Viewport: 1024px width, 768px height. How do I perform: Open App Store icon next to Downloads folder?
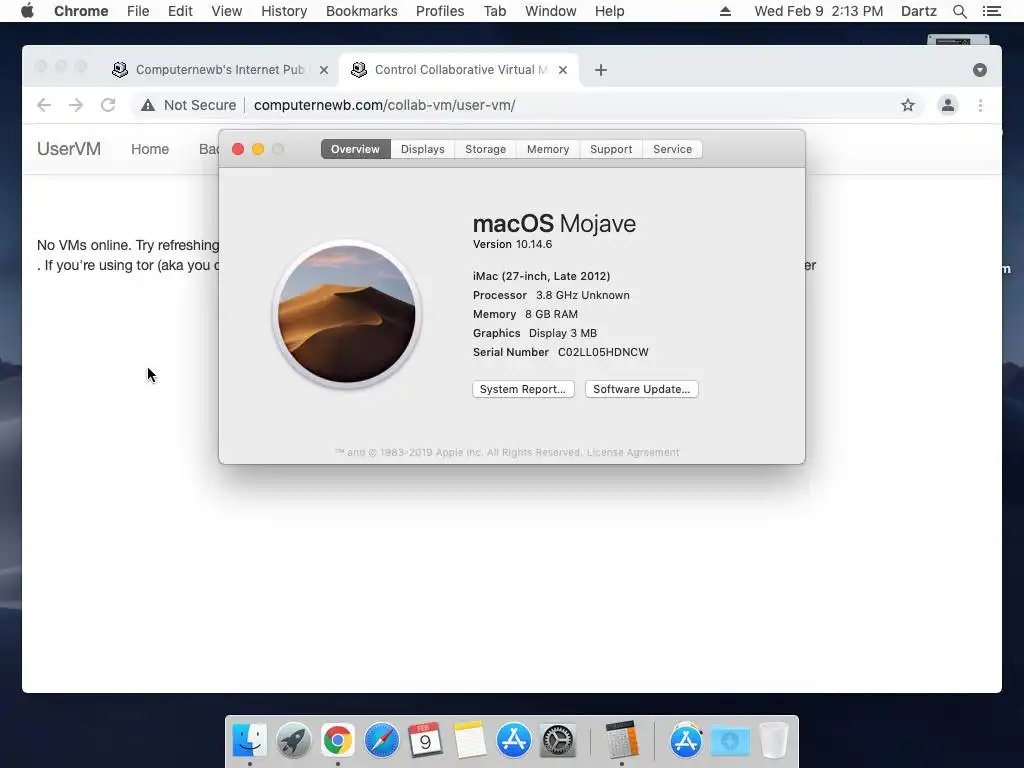pyautogui.click(x=685, y=741)
